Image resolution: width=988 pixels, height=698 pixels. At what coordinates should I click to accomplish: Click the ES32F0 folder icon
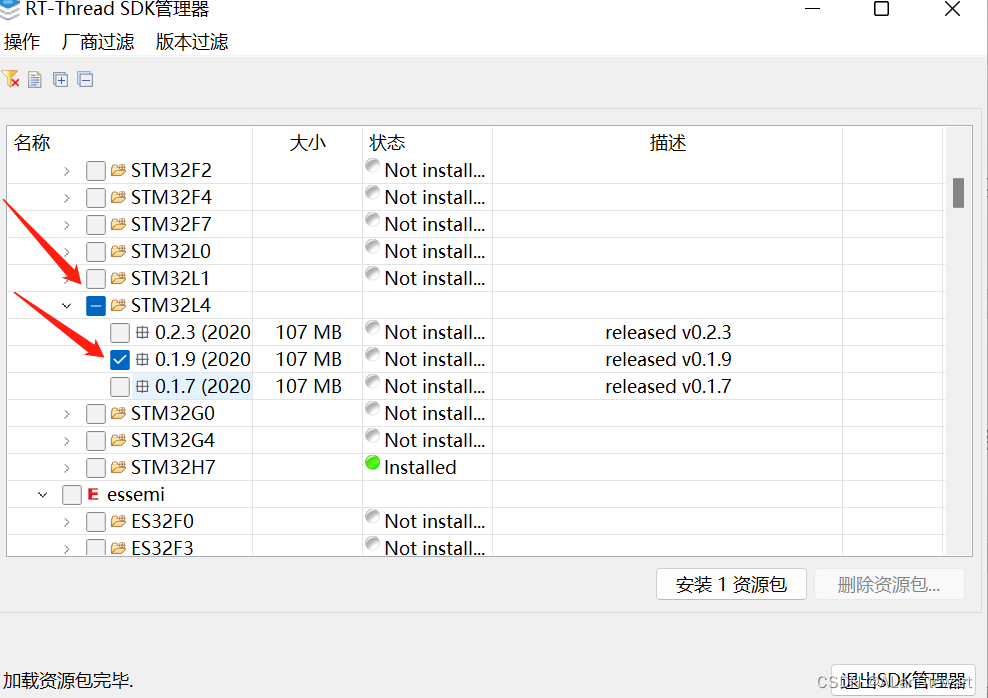pos(118,522)
